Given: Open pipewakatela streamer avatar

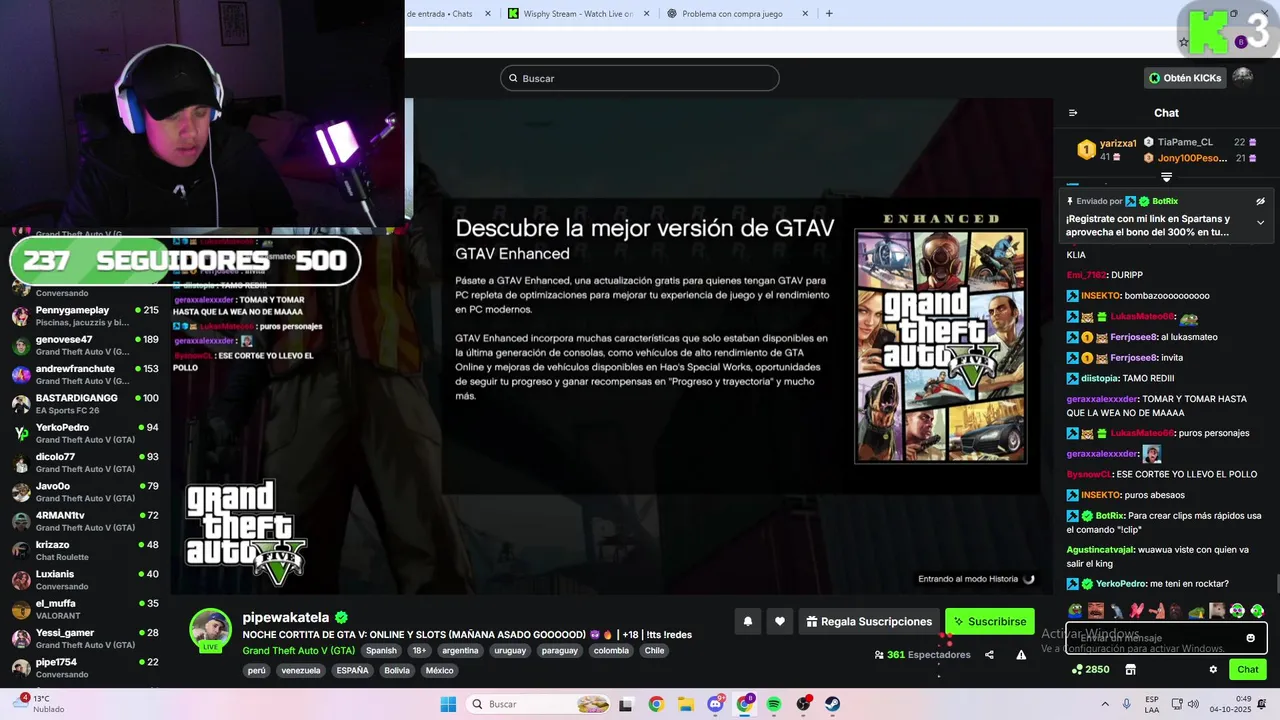Looking at the screenshot, I should coord(211,629).
